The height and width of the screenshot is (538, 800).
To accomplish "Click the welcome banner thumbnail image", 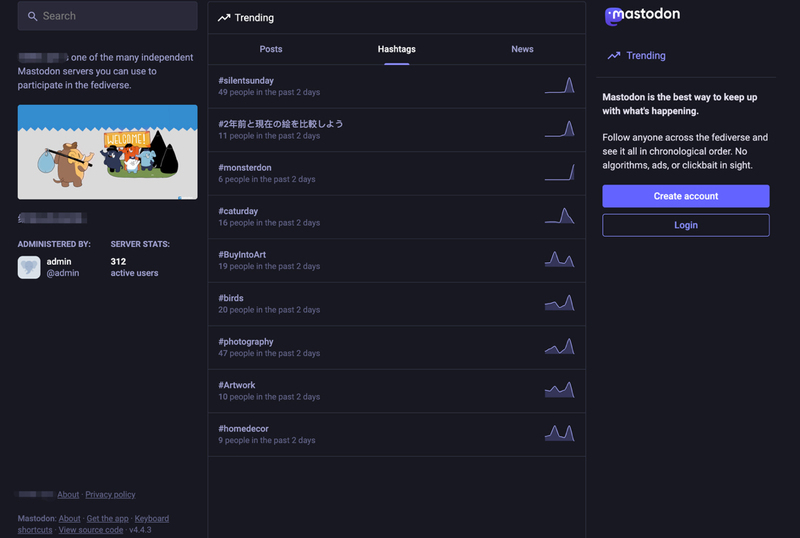I will 108,152.
